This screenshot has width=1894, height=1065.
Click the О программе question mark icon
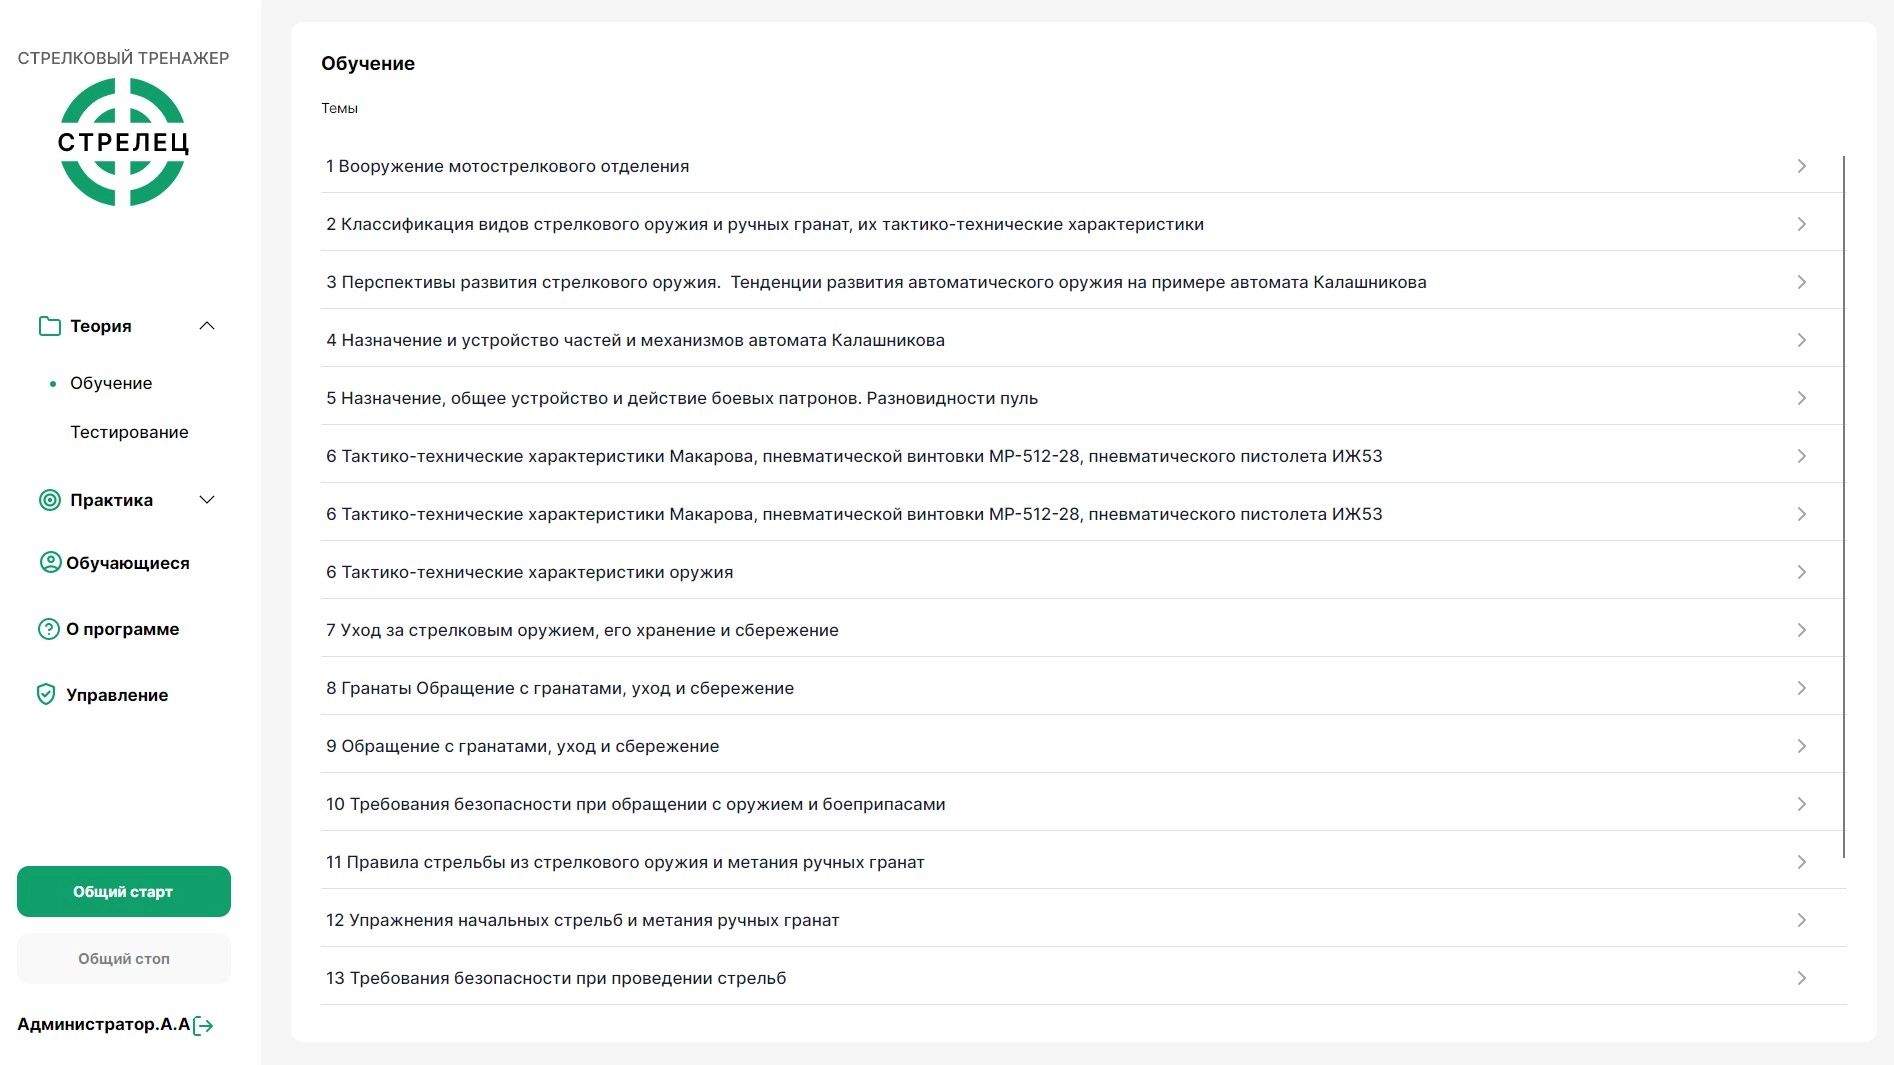tap(48, 629)
